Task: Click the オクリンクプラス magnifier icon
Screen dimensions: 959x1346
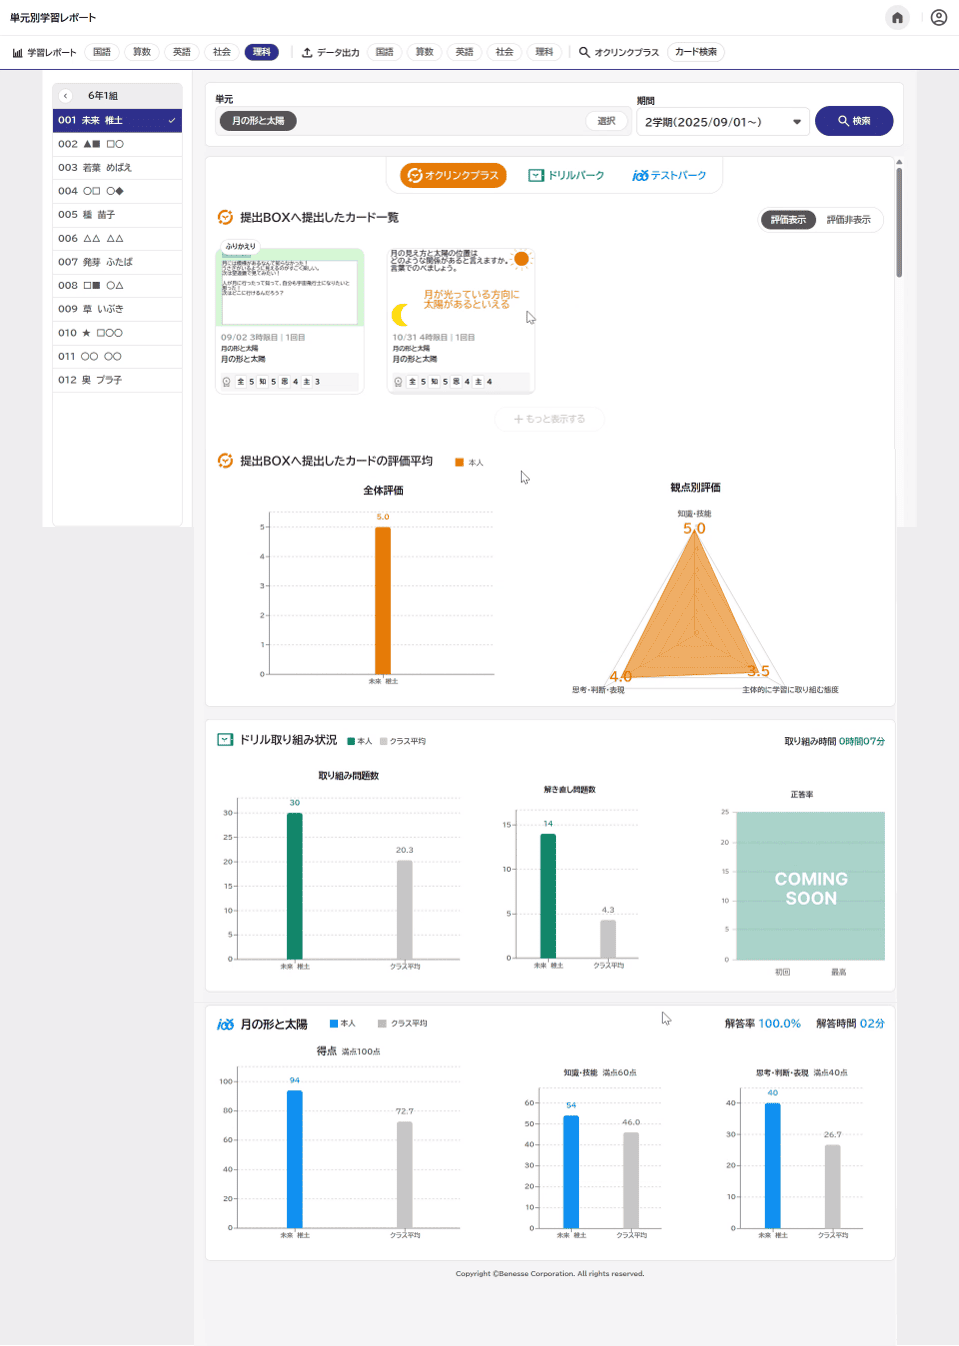Action: (584, 53)
